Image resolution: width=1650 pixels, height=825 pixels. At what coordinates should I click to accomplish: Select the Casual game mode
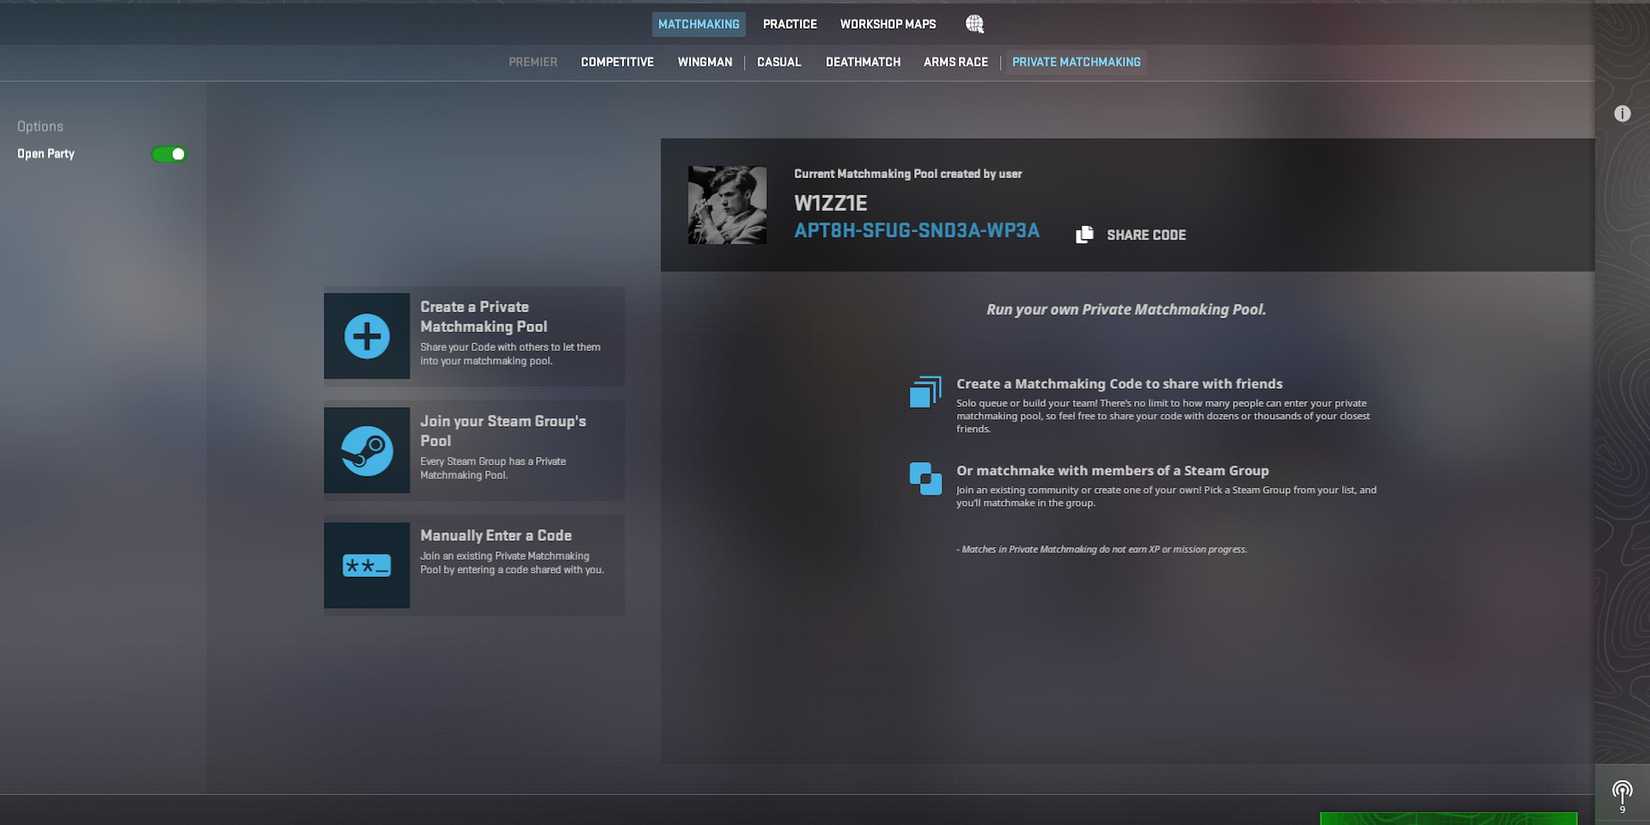(x=779, y=62)
